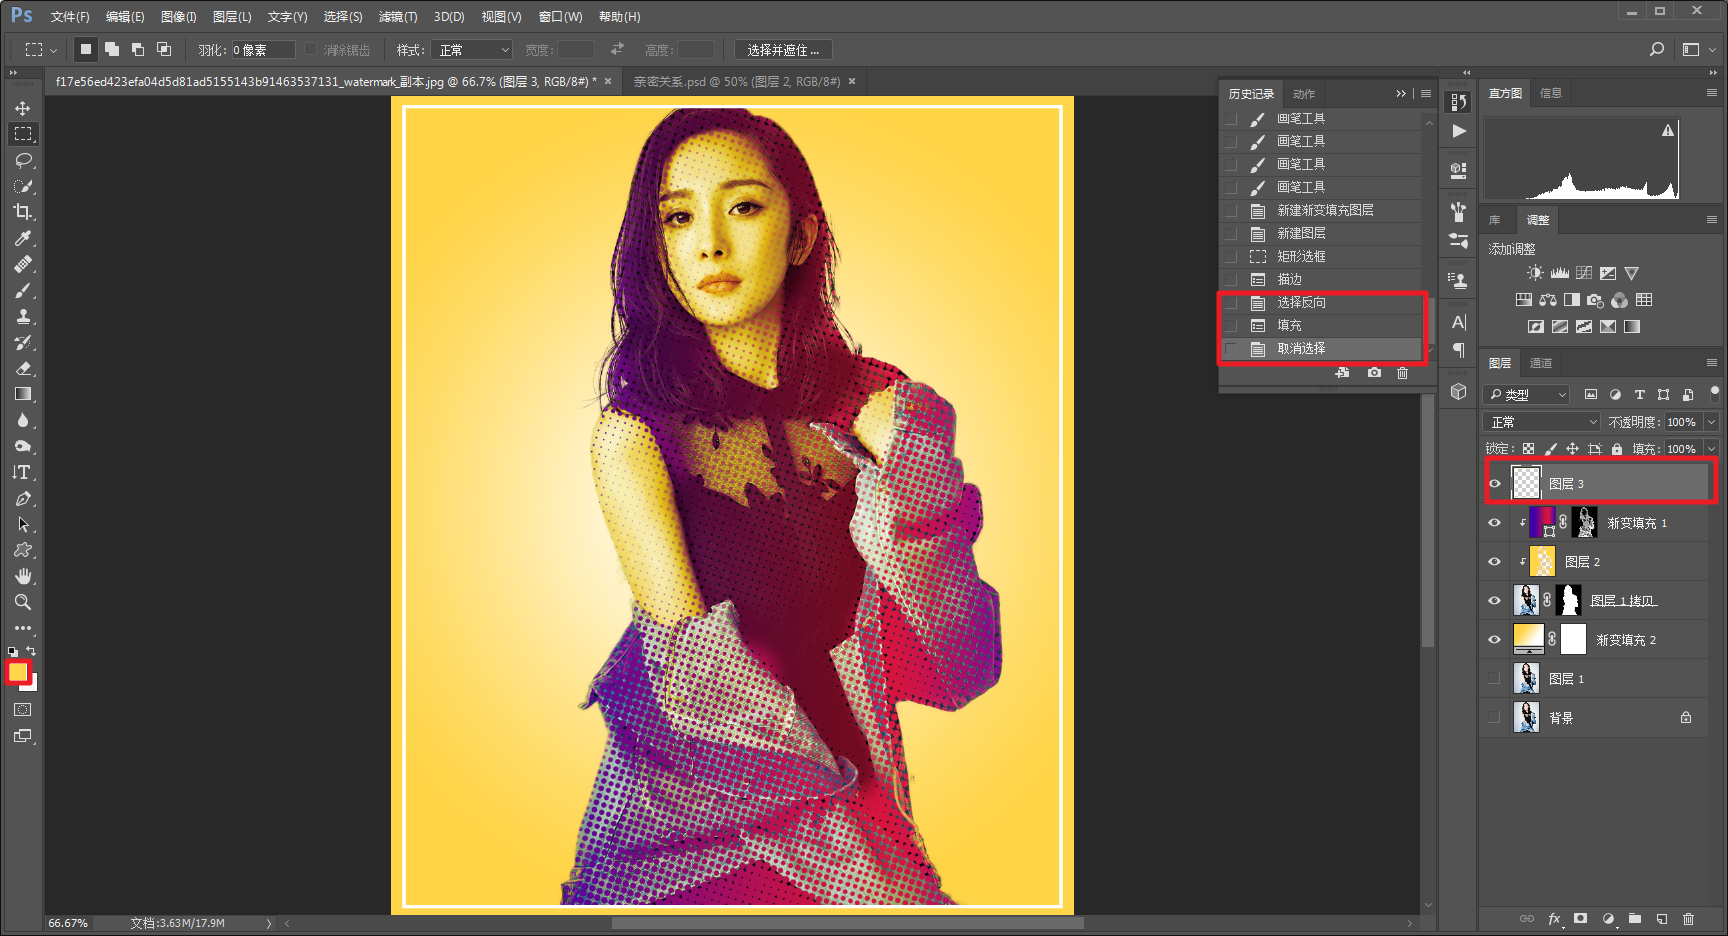
Task: Select the Hand tool
Action: (x=23, y=576)
